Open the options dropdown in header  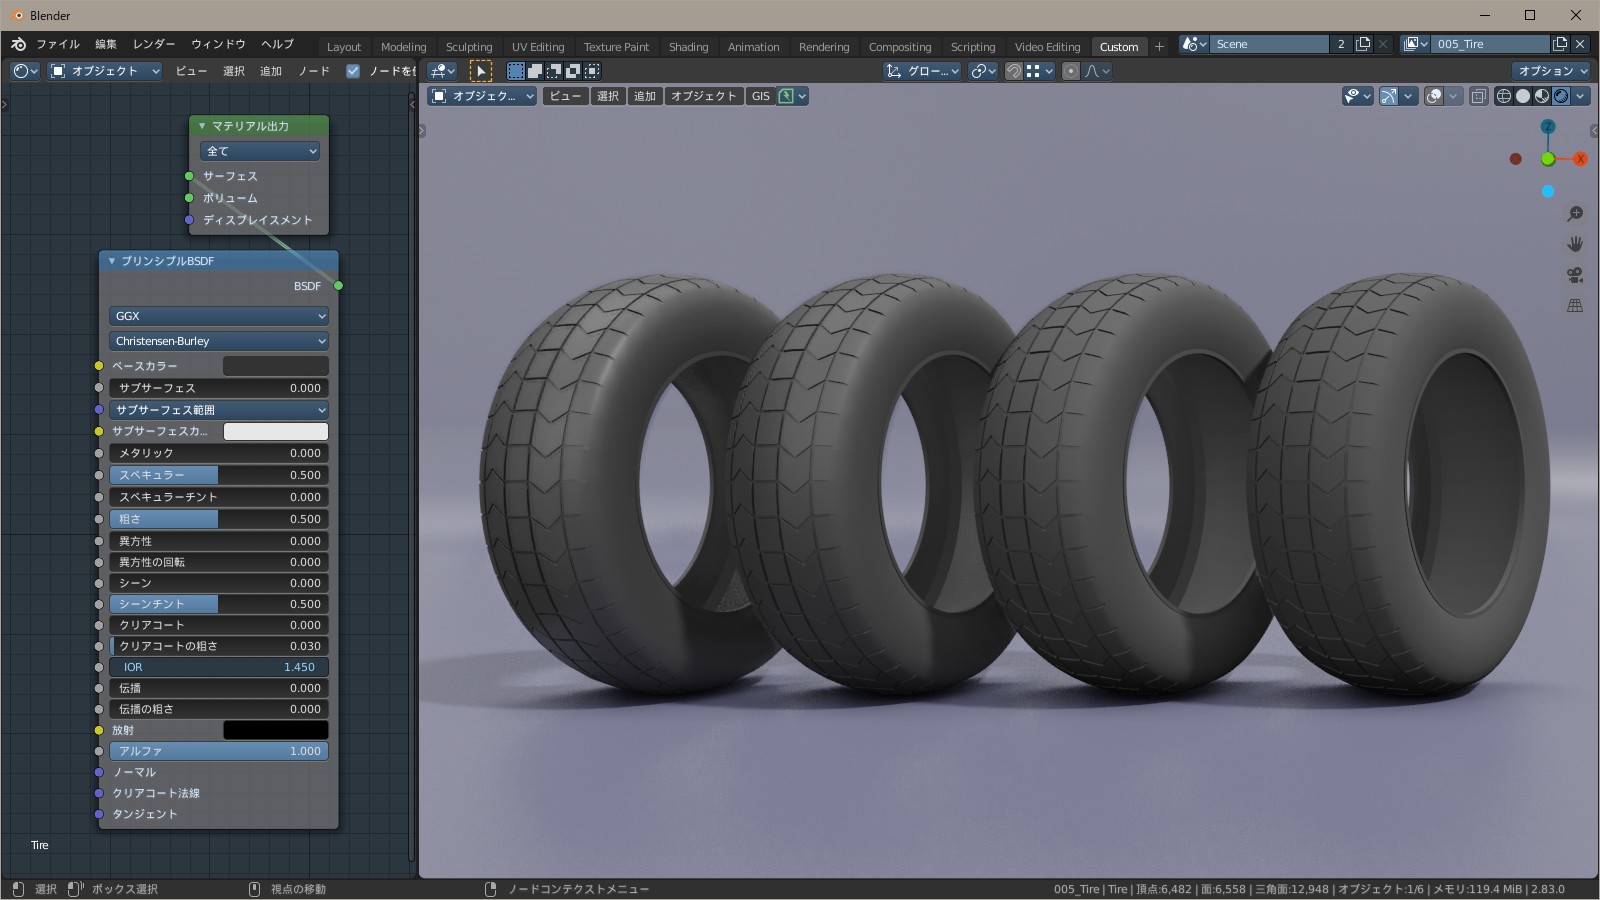click(1551, 71)
